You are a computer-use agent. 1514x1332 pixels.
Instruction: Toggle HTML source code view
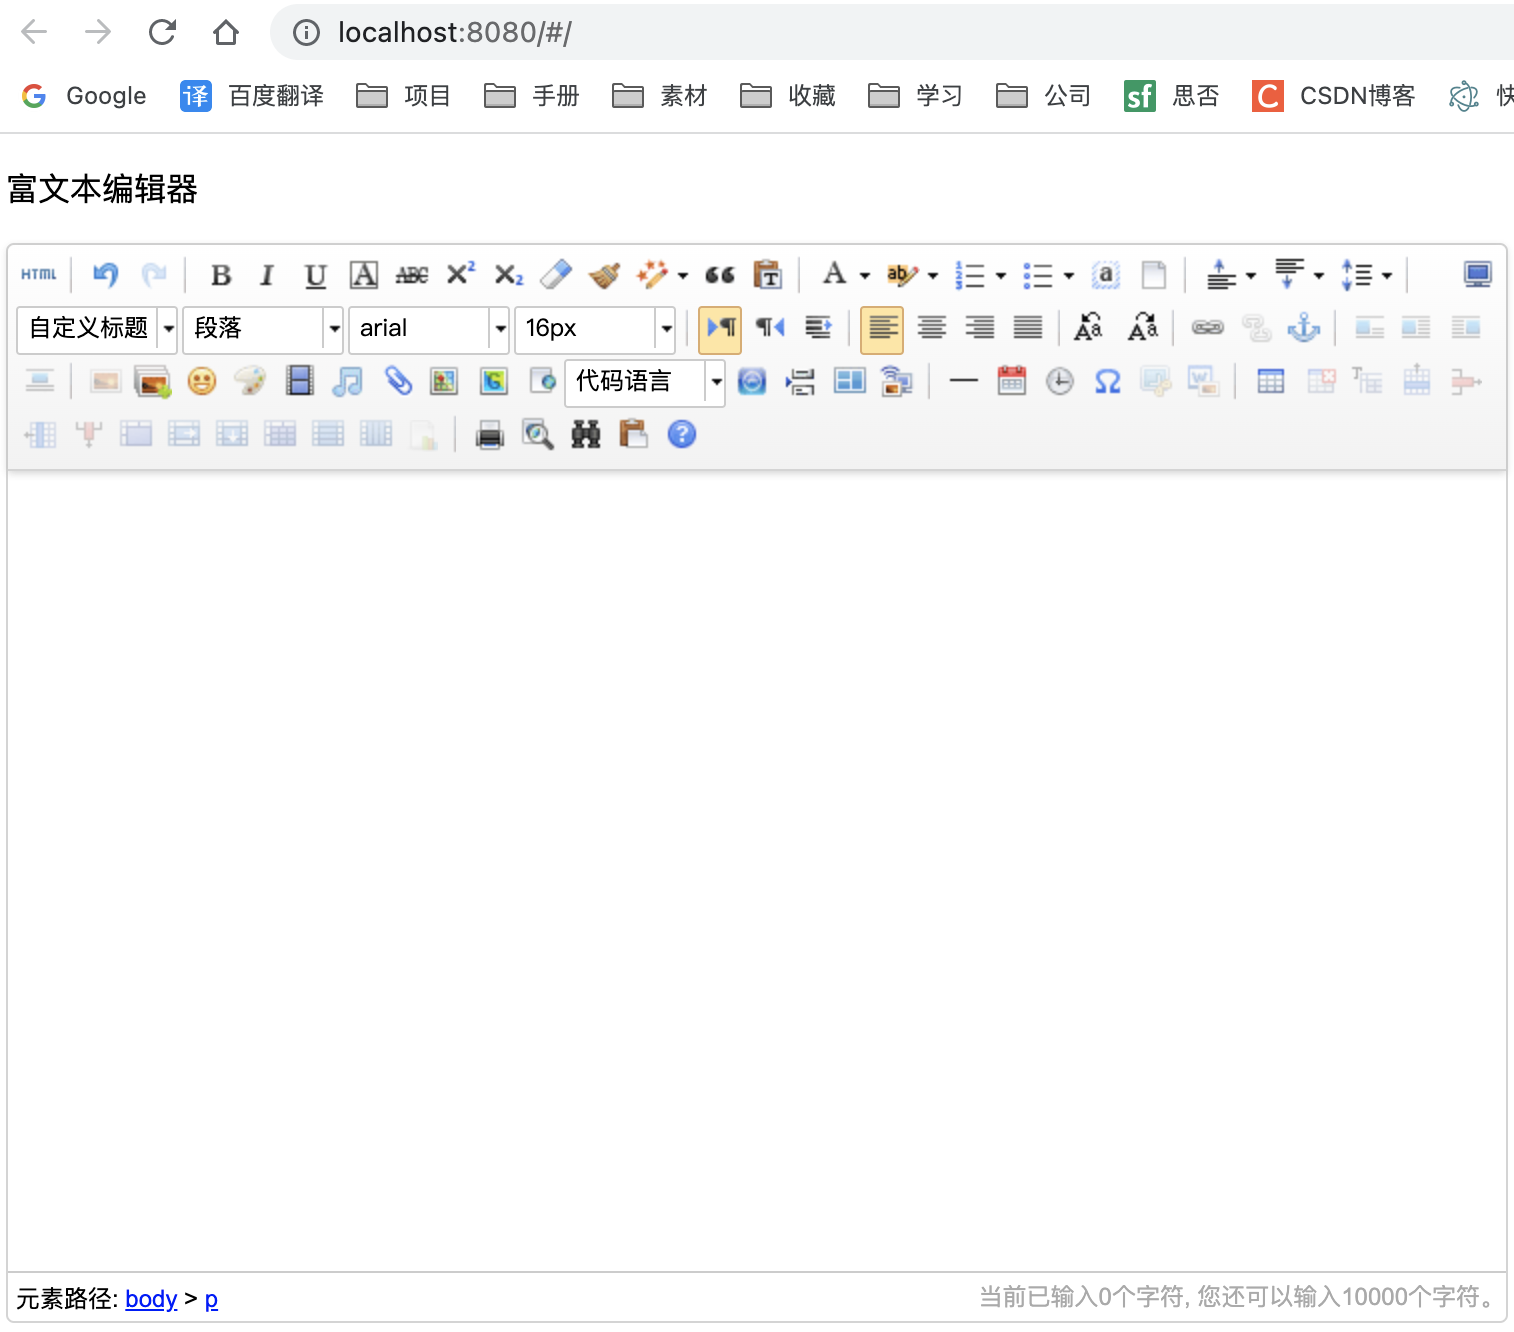[39, 274]
